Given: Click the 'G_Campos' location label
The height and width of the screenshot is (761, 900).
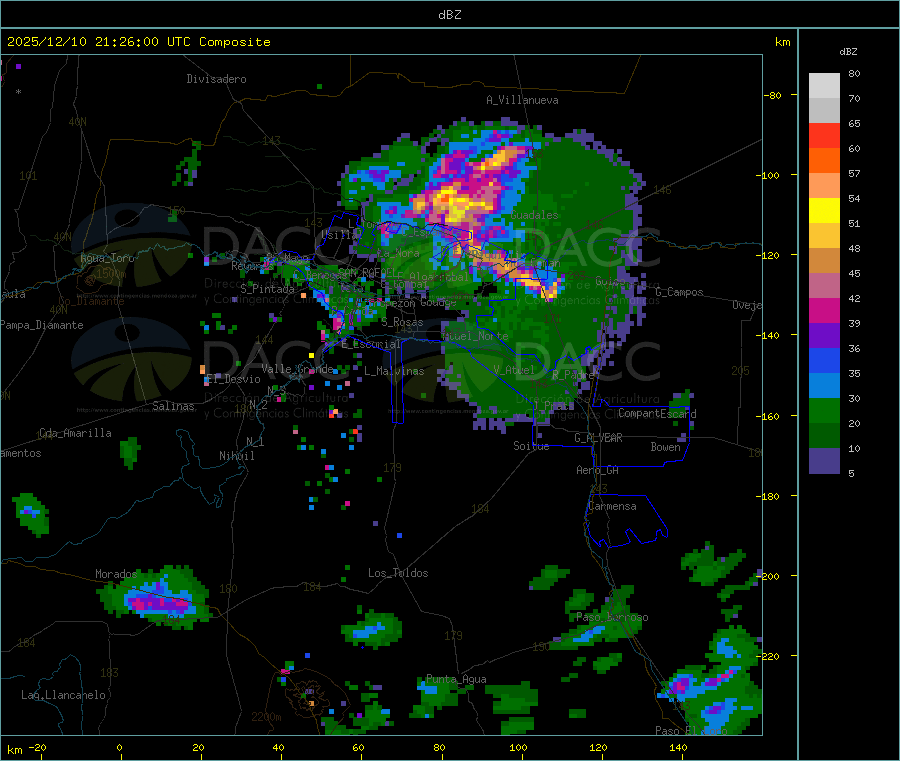Looking at the screenshot, I should (x=679, y=292).
